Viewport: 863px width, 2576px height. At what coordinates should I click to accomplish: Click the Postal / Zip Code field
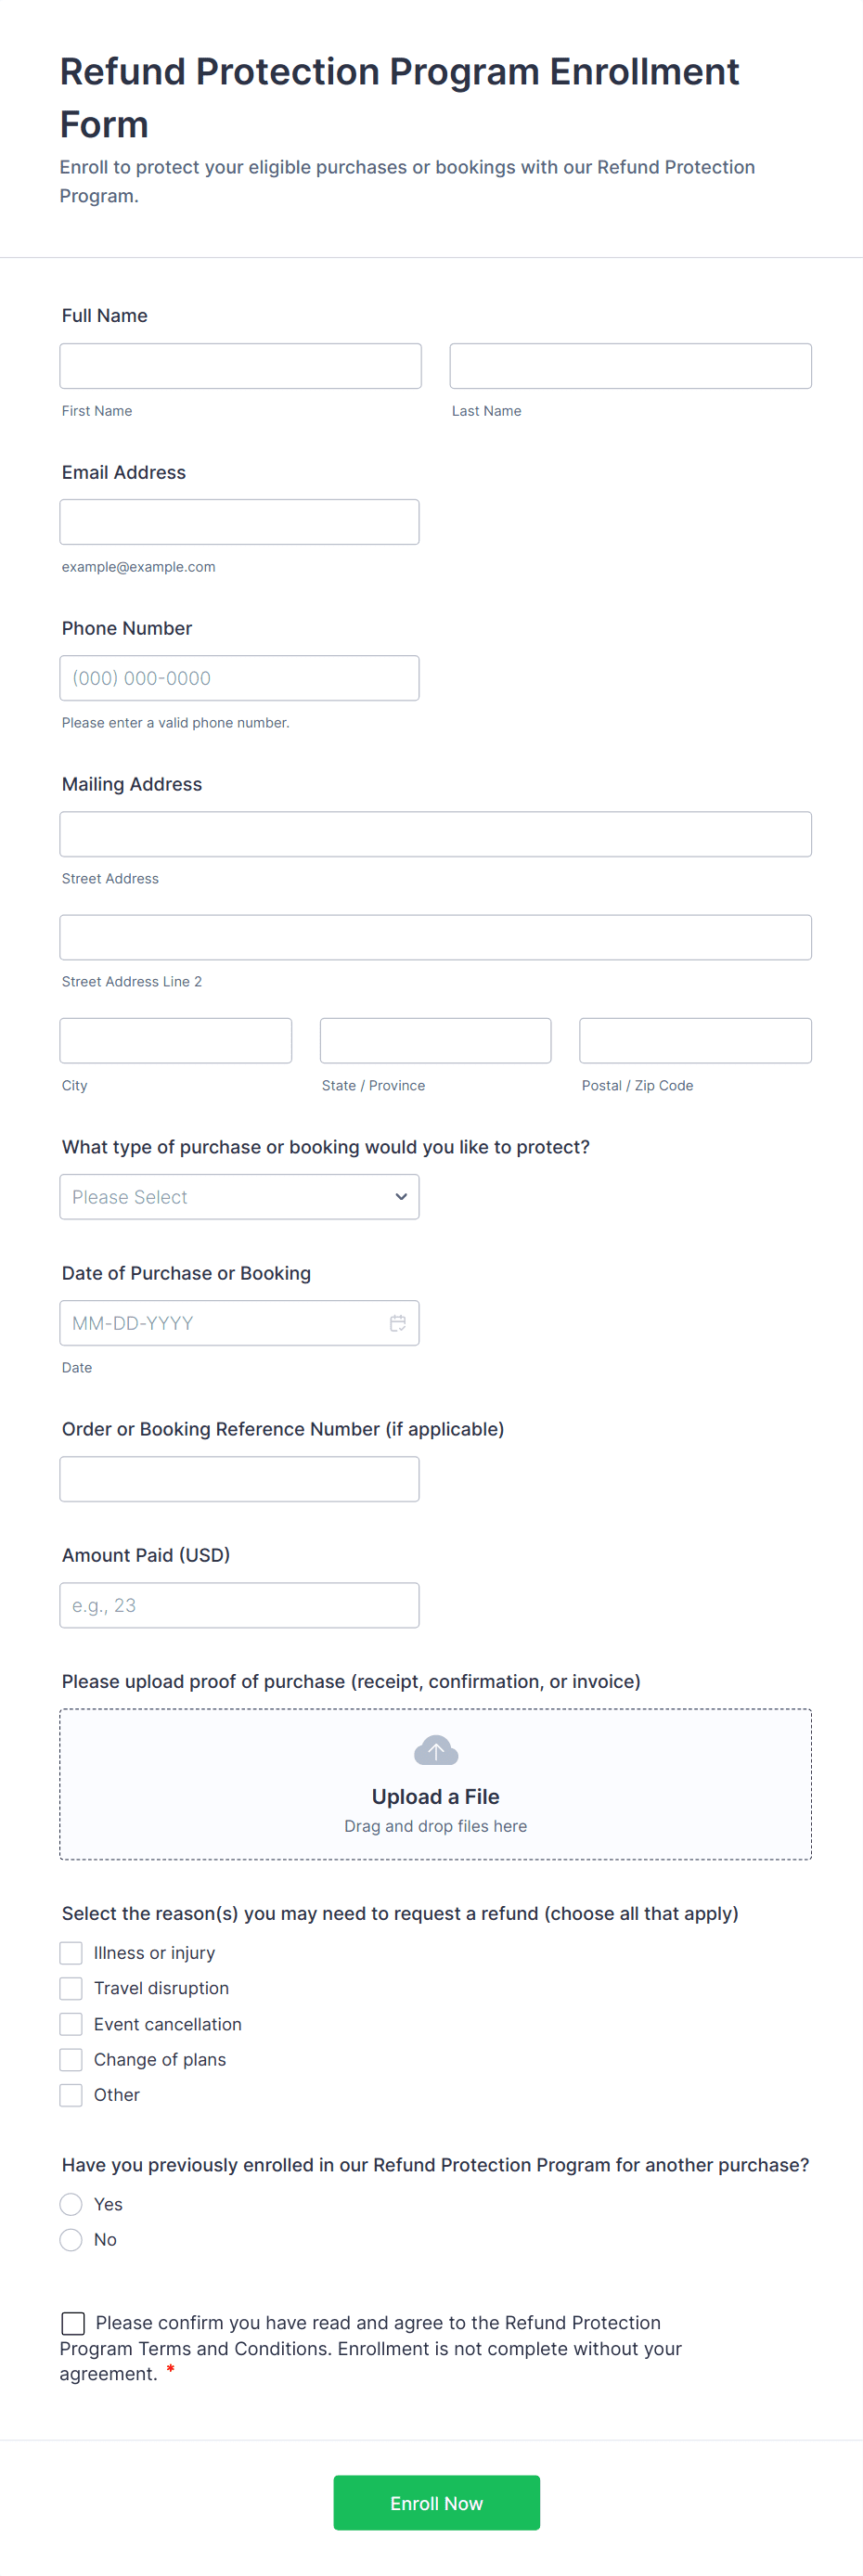695,1041
